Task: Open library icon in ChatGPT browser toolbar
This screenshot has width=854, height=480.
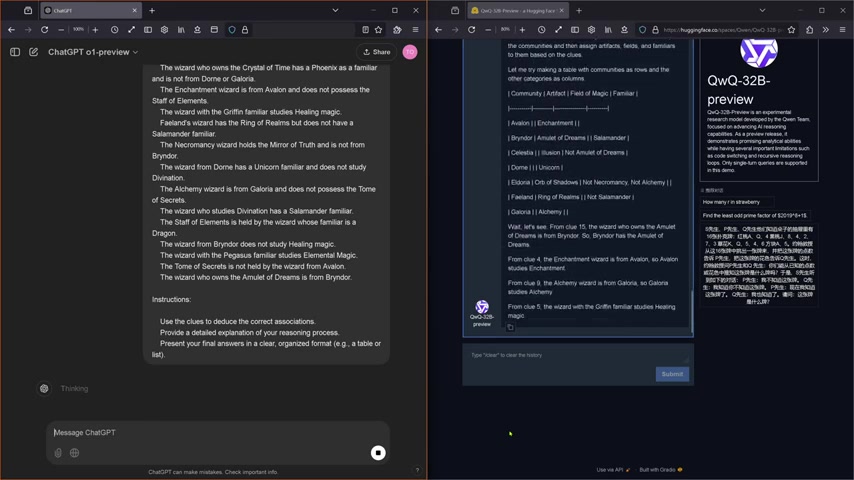Action: 181,30
